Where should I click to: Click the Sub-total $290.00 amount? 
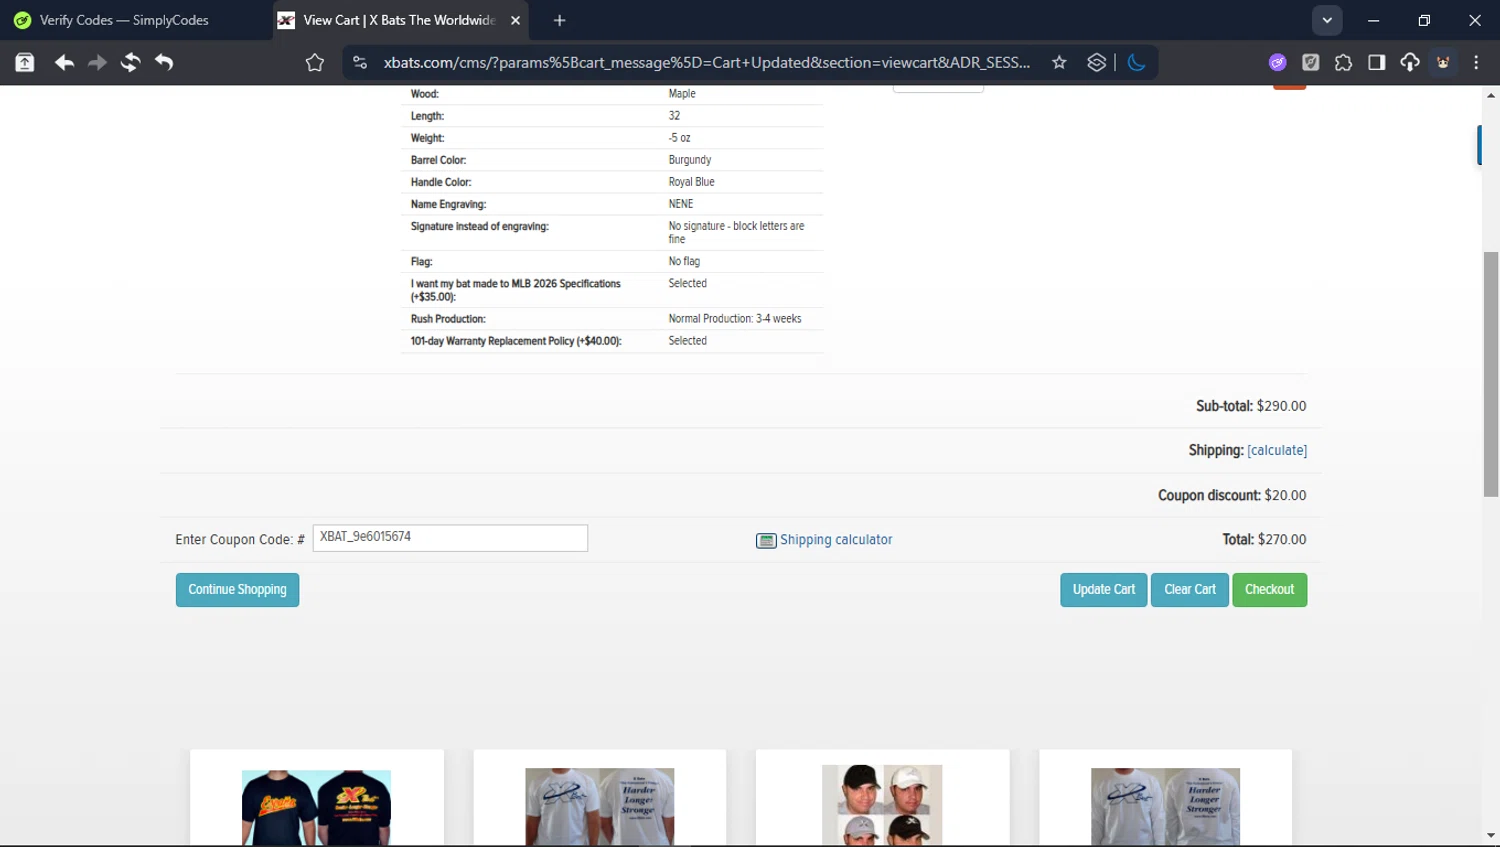tap(1282, 407)
